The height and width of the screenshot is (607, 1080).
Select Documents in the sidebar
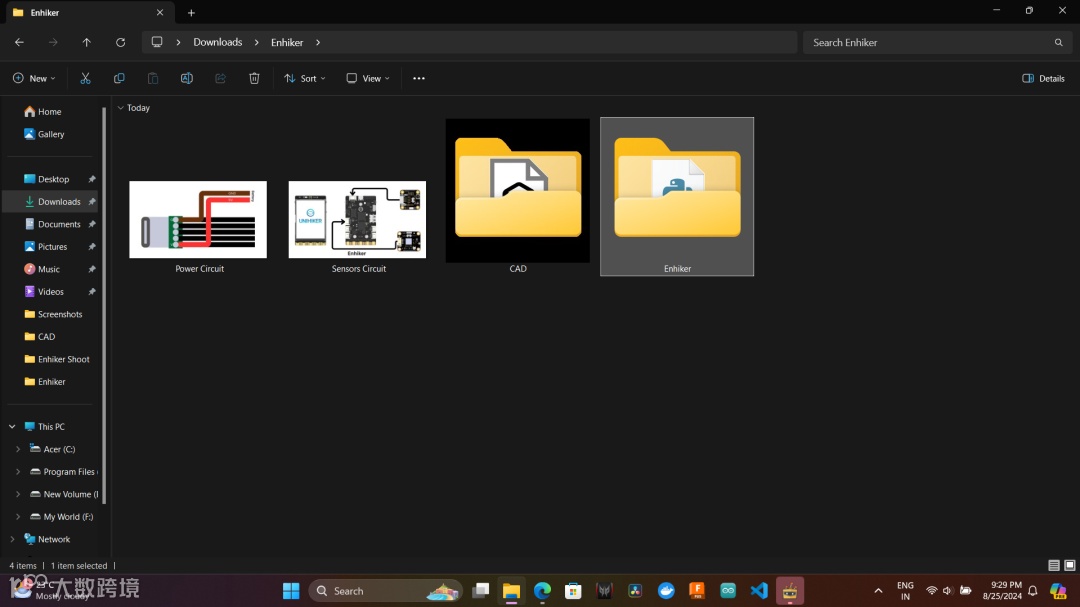point(59,224)
